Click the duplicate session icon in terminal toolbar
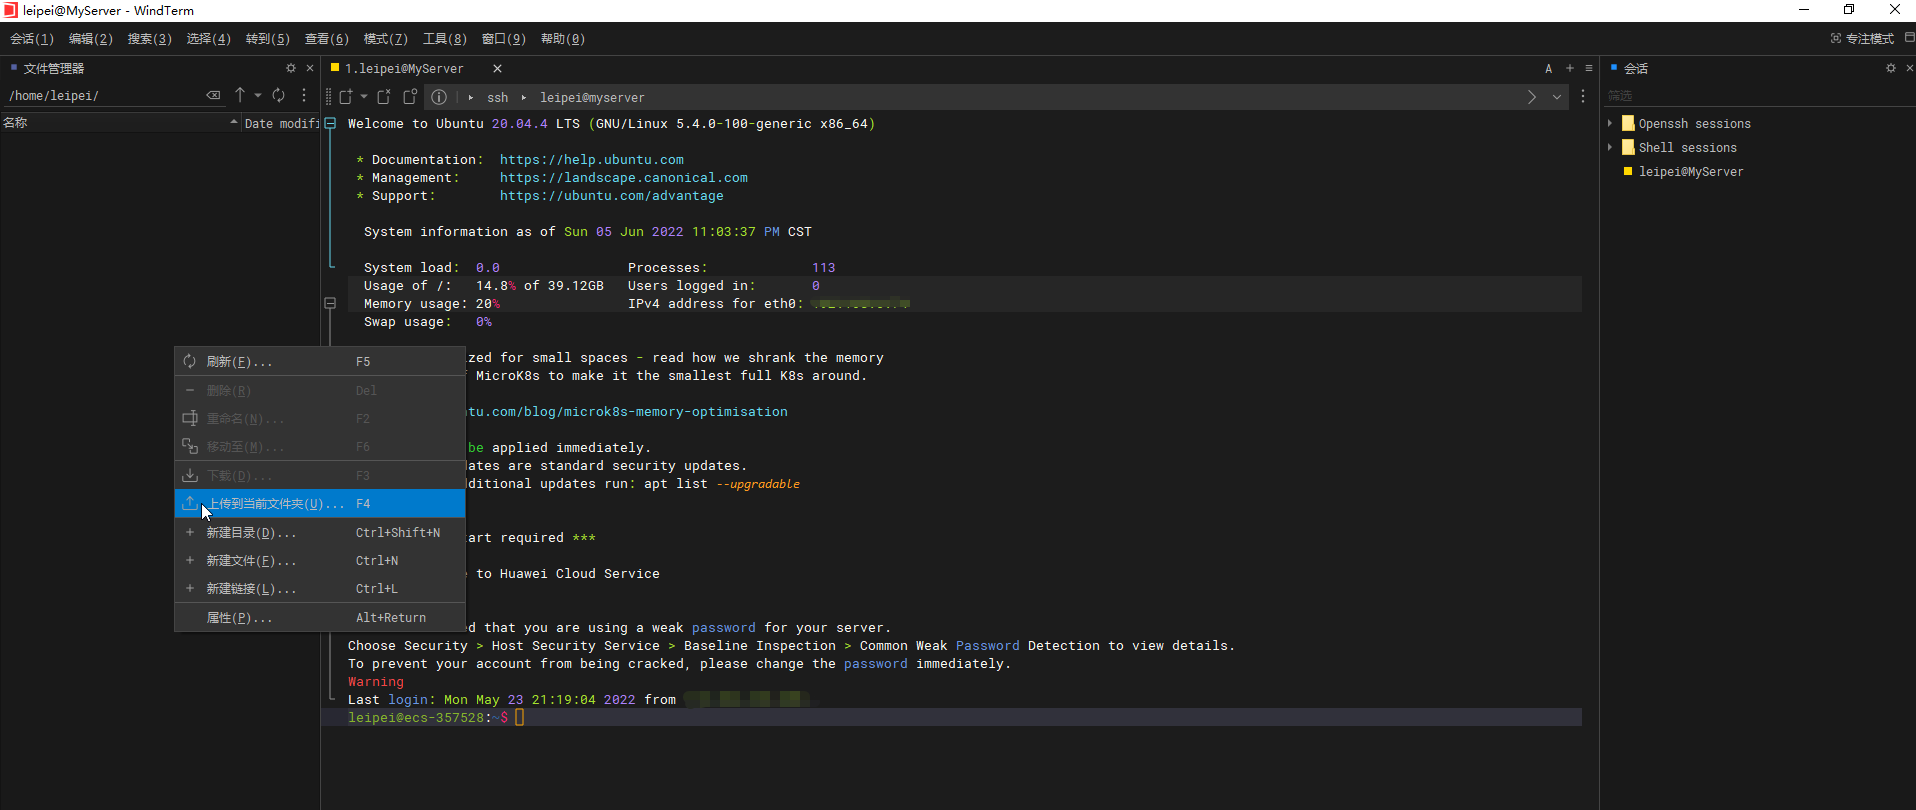1916x810 pixels. coord(410,97)
